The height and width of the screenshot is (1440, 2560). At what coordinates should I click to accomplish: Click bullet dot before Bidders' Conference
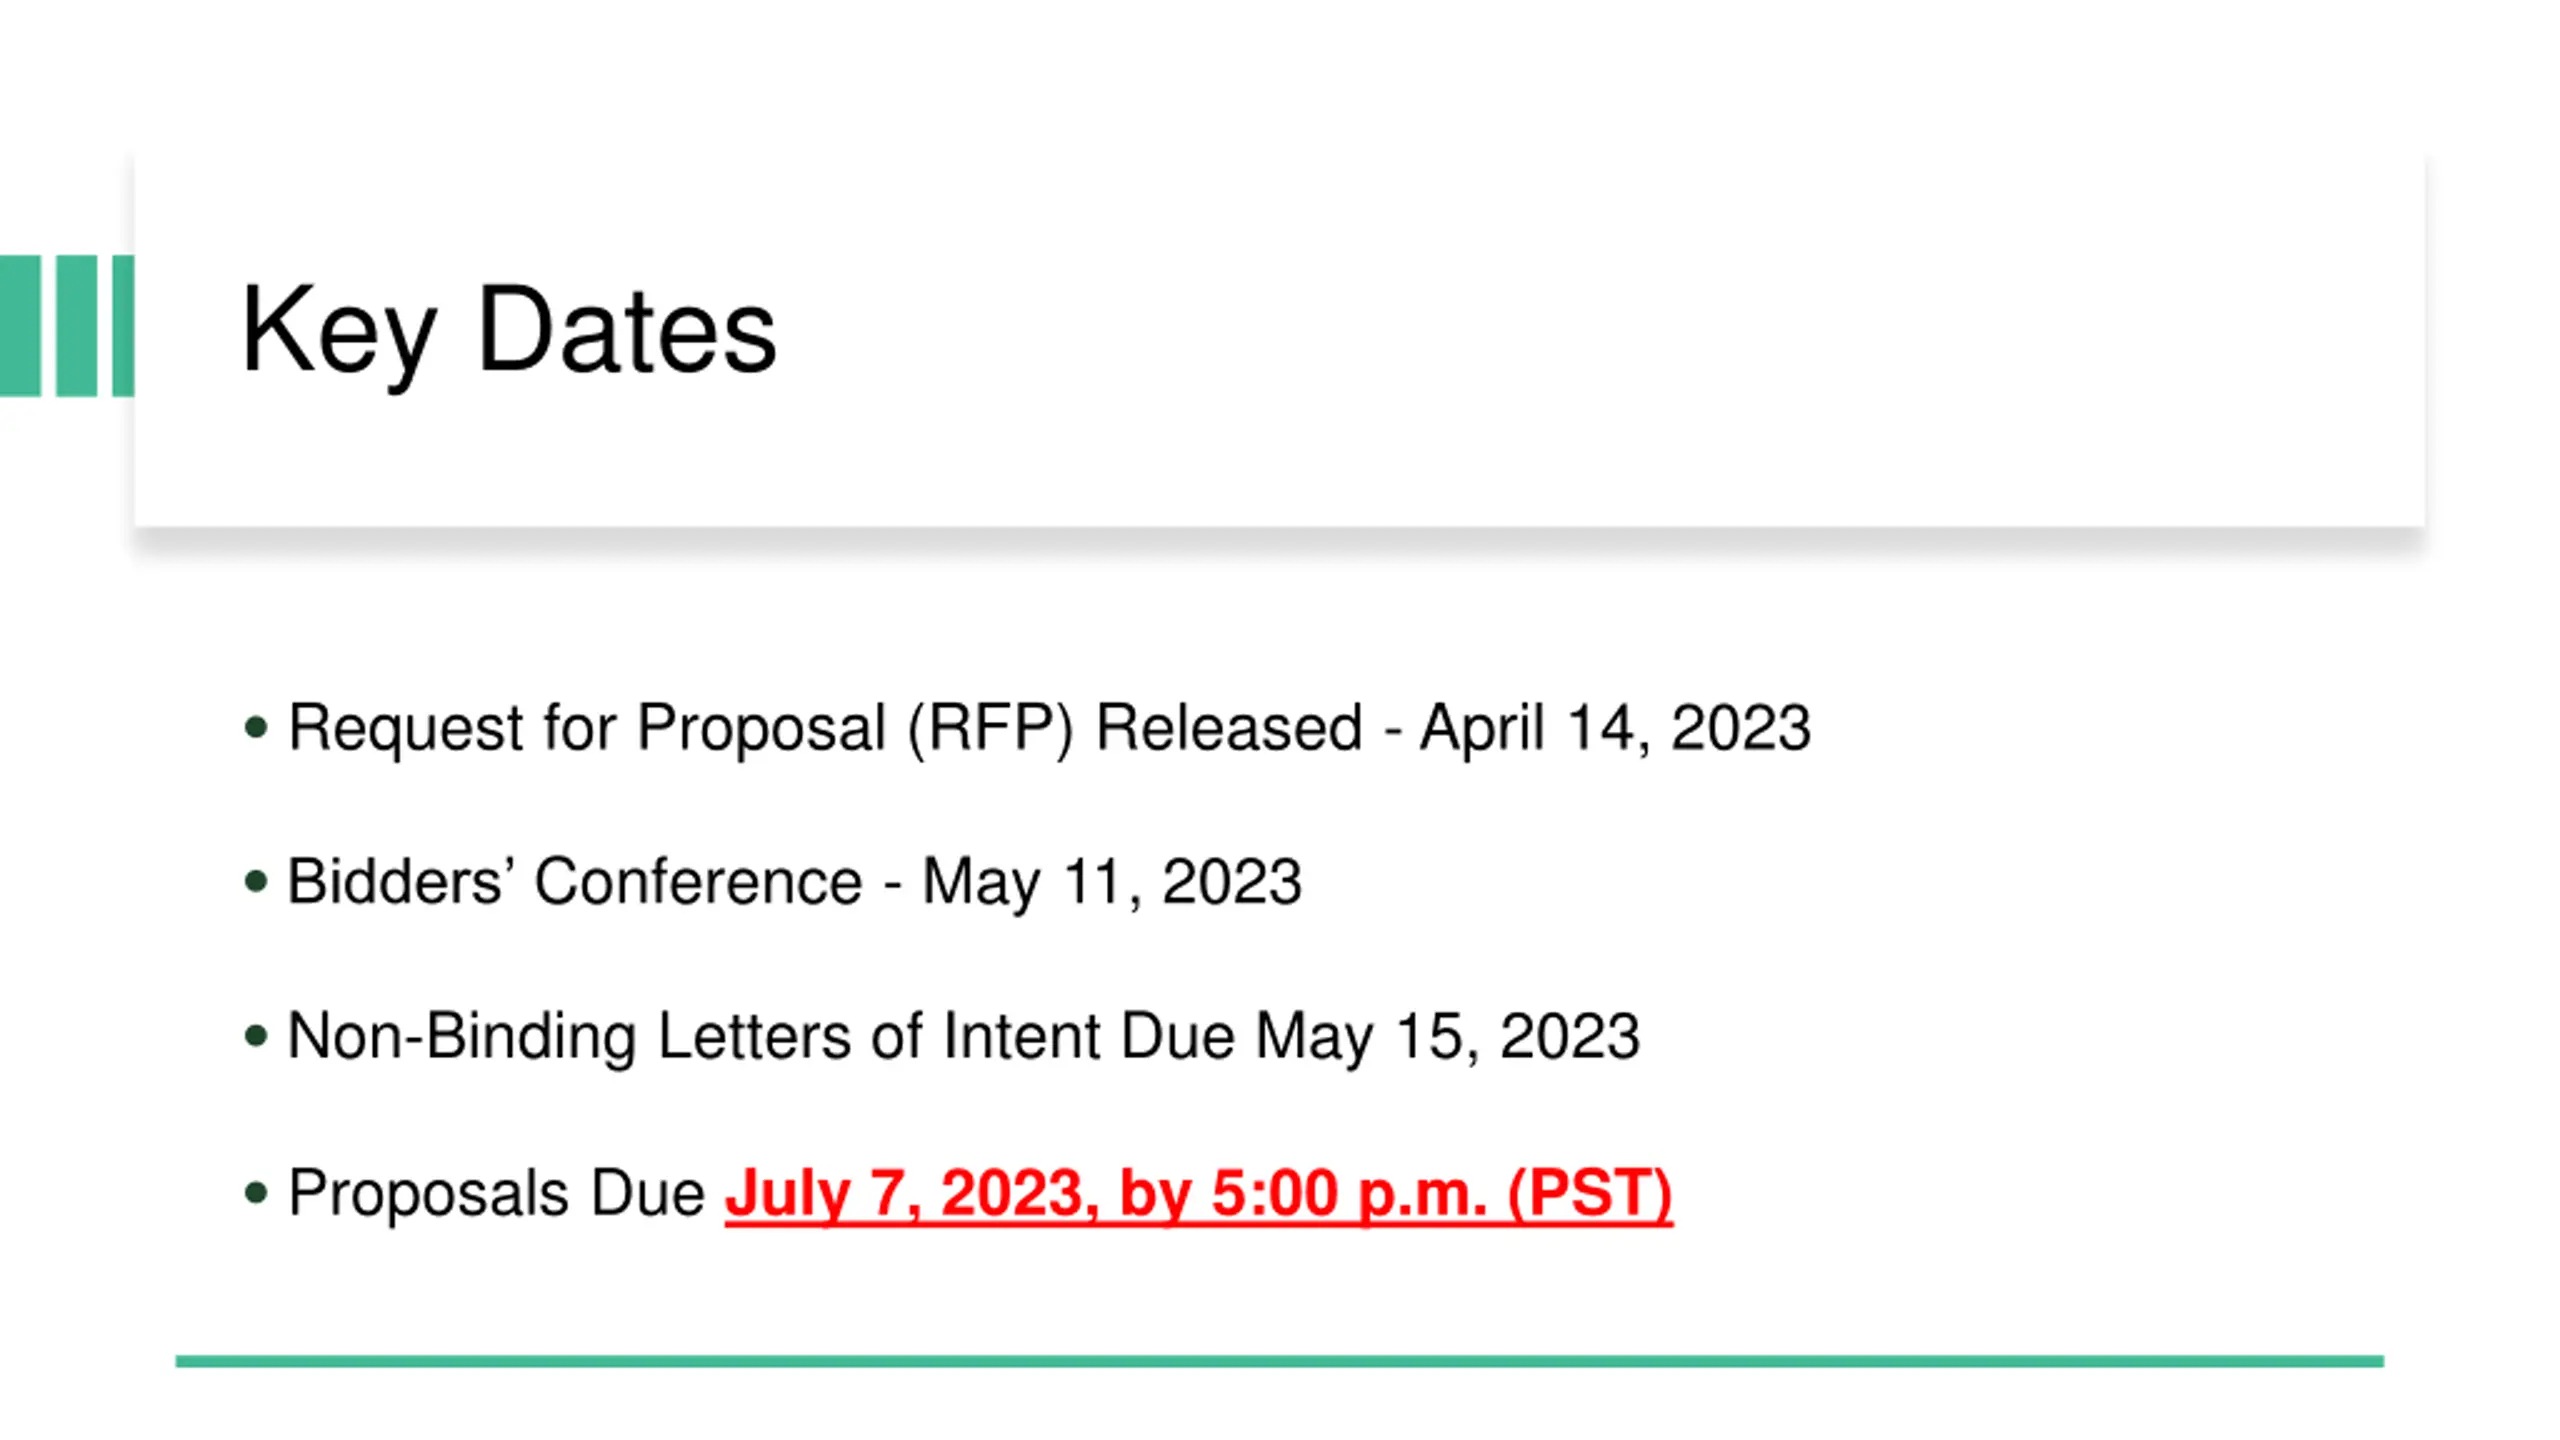(x=256, y=881)
